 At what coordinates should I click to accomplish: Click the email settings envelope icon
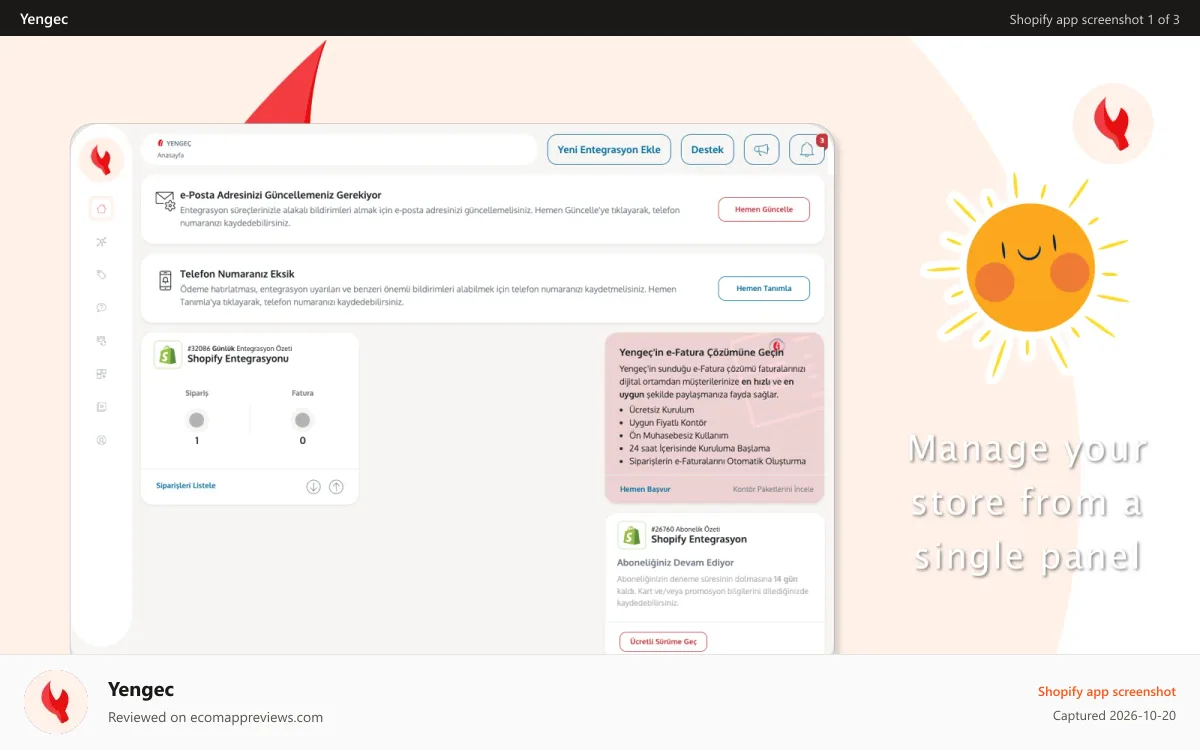coord(165,201)
